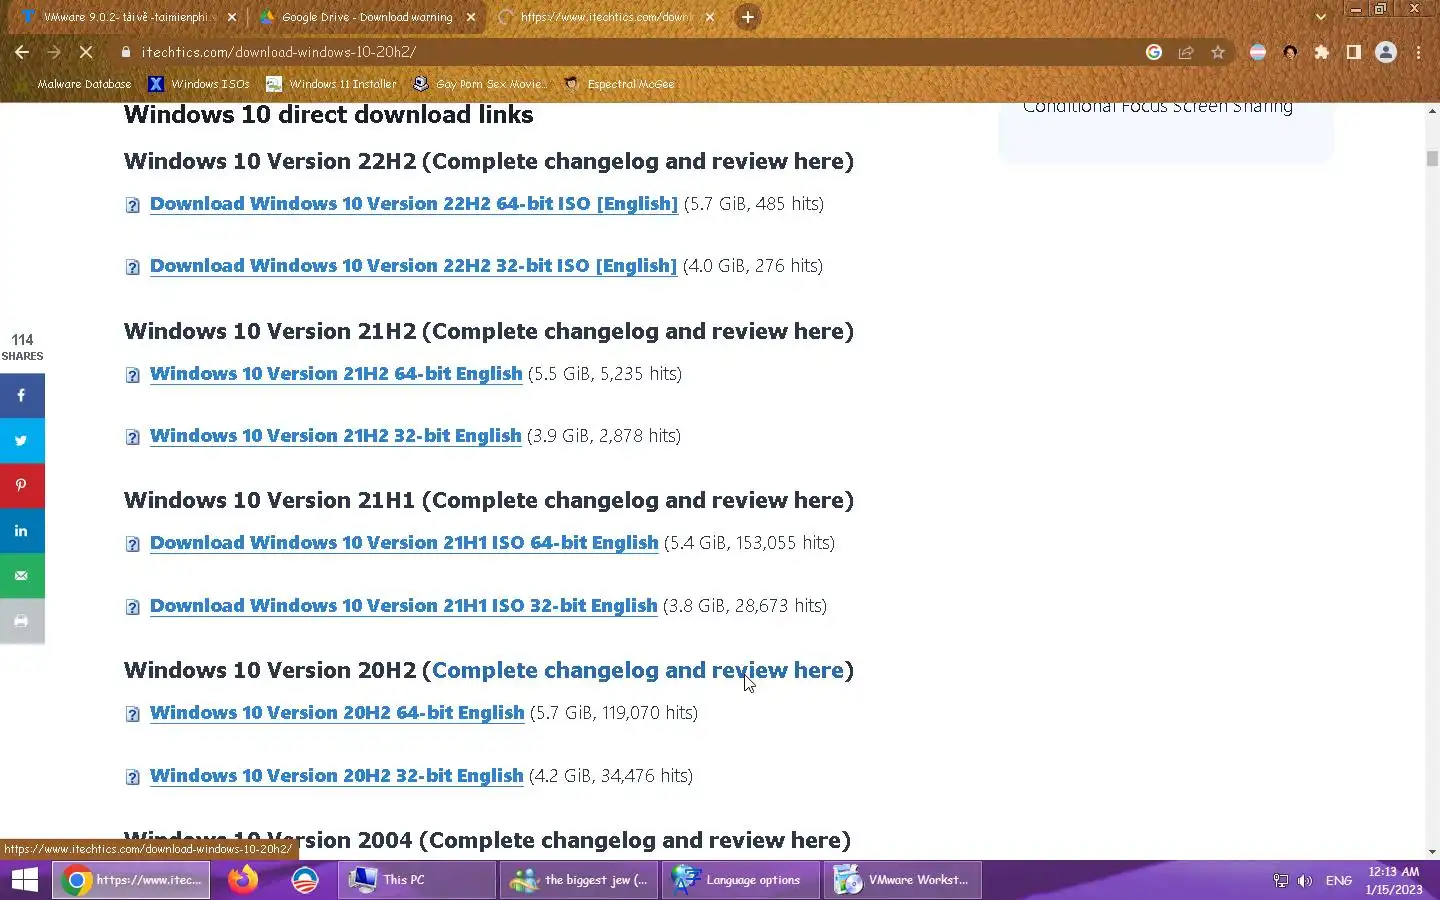Image resolution: width=1440 pixels, height=900 pixels.
Task: Open Windows 11 Installer bookmark
Action: 331,84
